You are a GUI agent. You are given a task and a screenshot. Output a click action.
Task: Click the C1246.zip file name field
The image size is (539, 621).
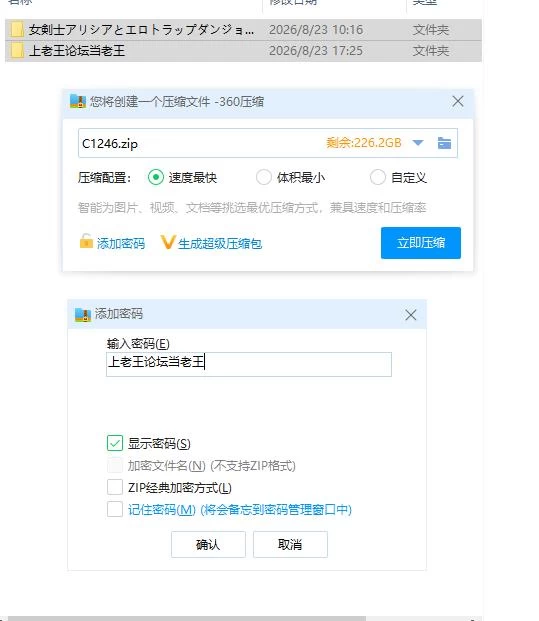268,143
